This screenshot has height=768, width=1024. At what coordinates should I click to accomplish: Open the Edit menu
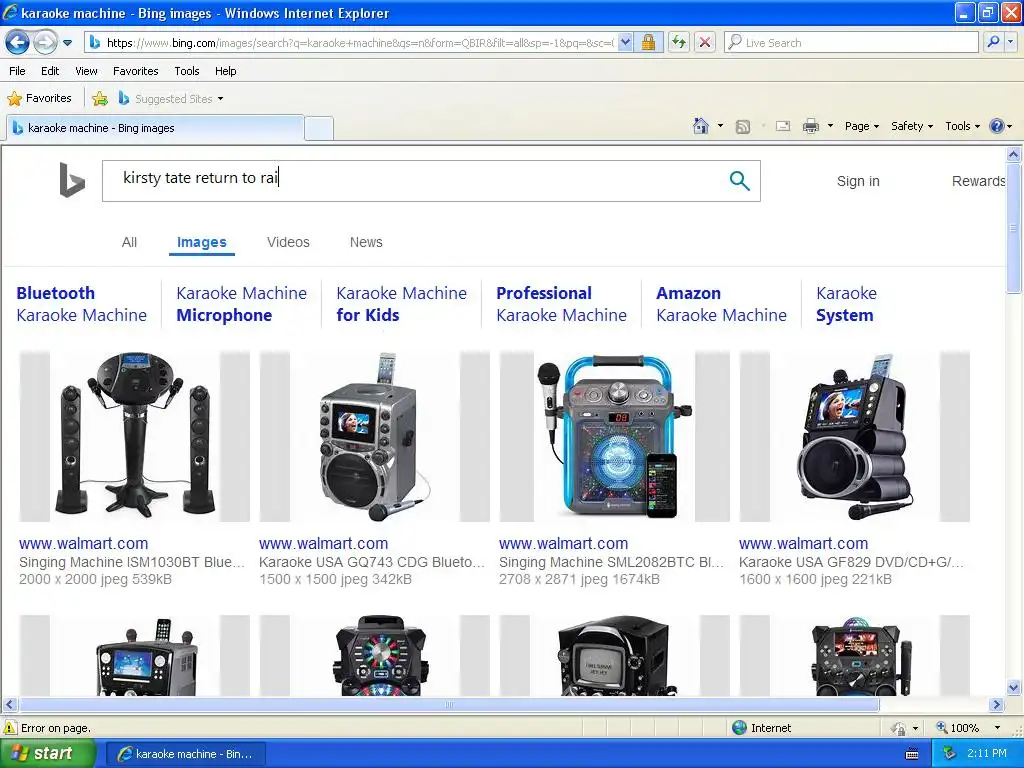[x=50, y=71]
